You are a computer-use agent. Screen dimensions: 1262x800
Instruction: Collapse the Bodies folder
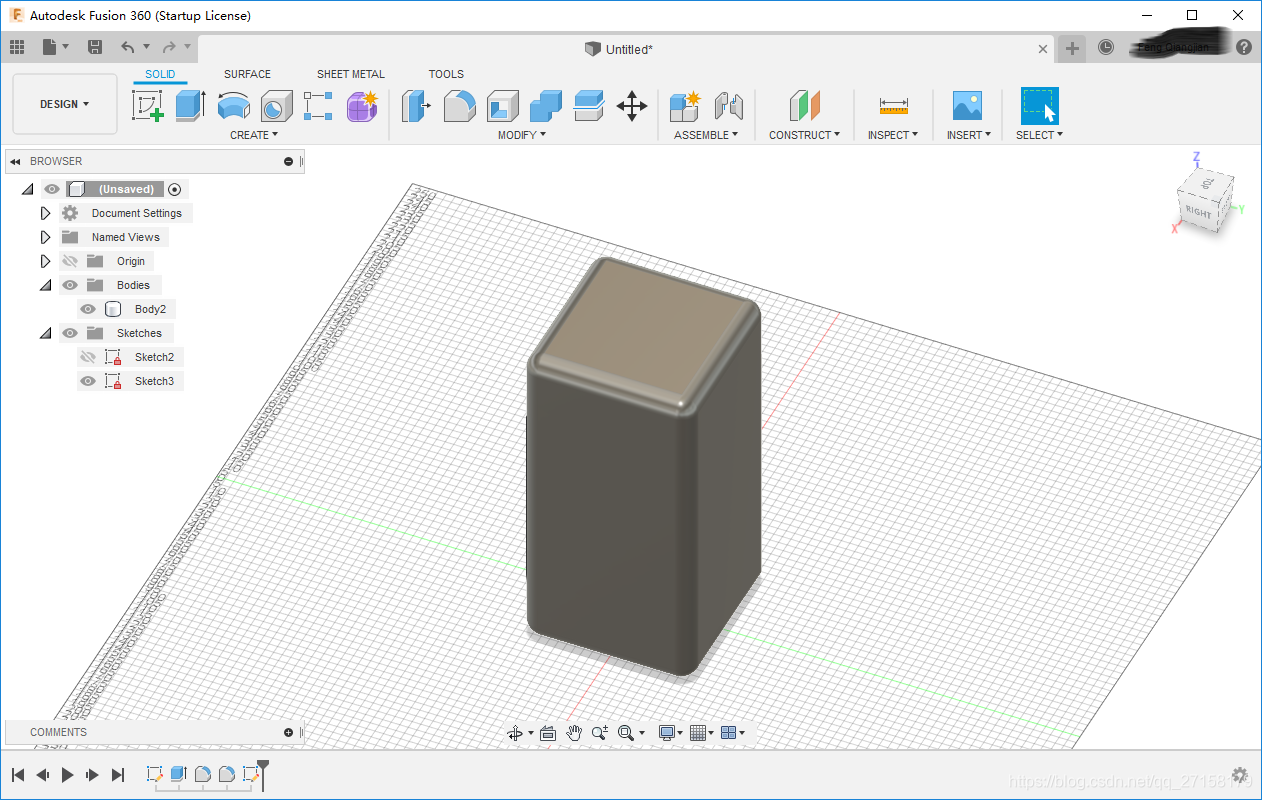click(45, 285)
